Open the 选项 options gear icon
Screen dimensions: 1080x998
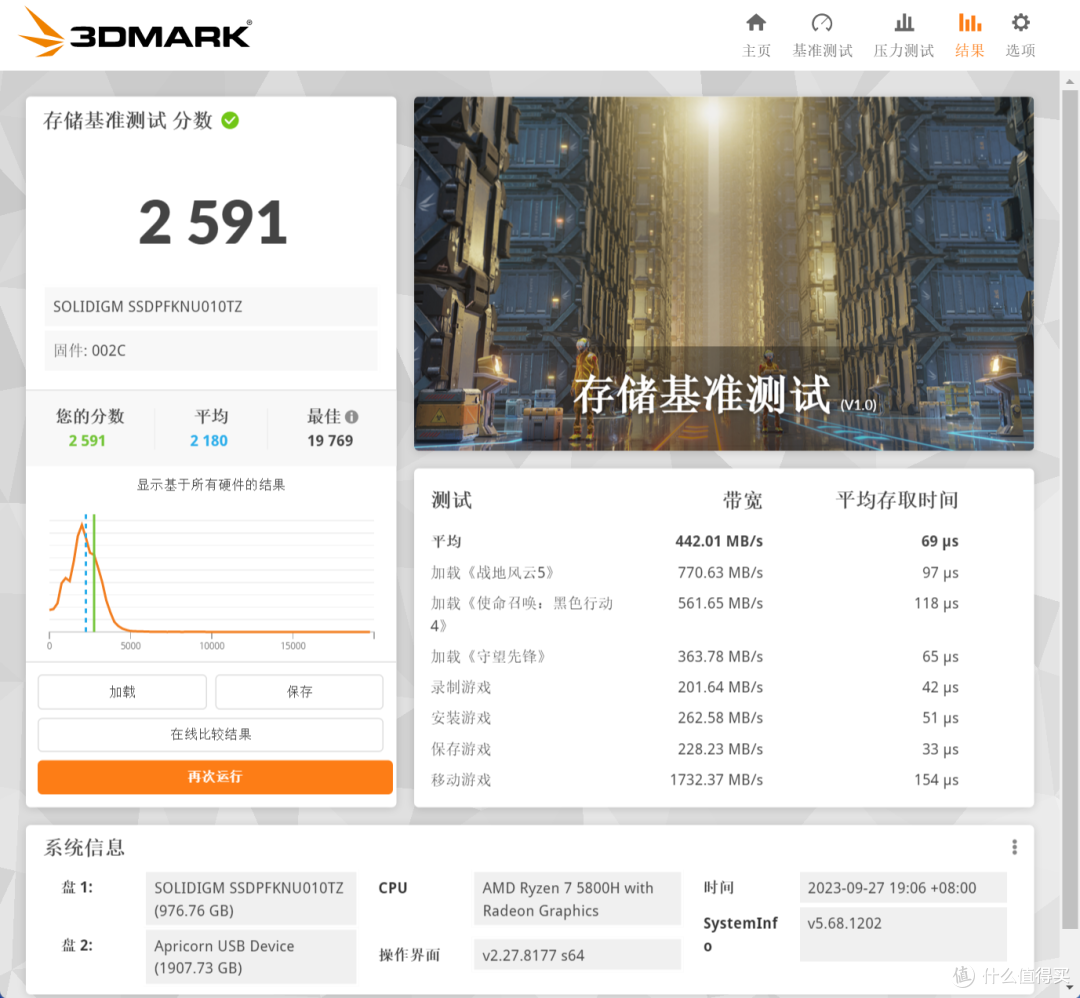(x=1020, y=23)
